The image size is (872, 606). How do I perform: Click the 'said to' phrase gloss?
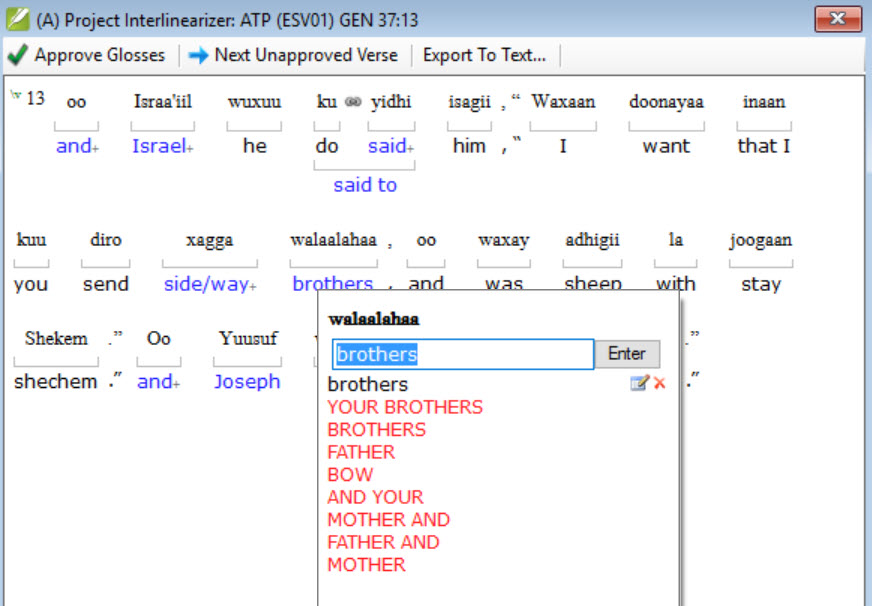[365, 185]
